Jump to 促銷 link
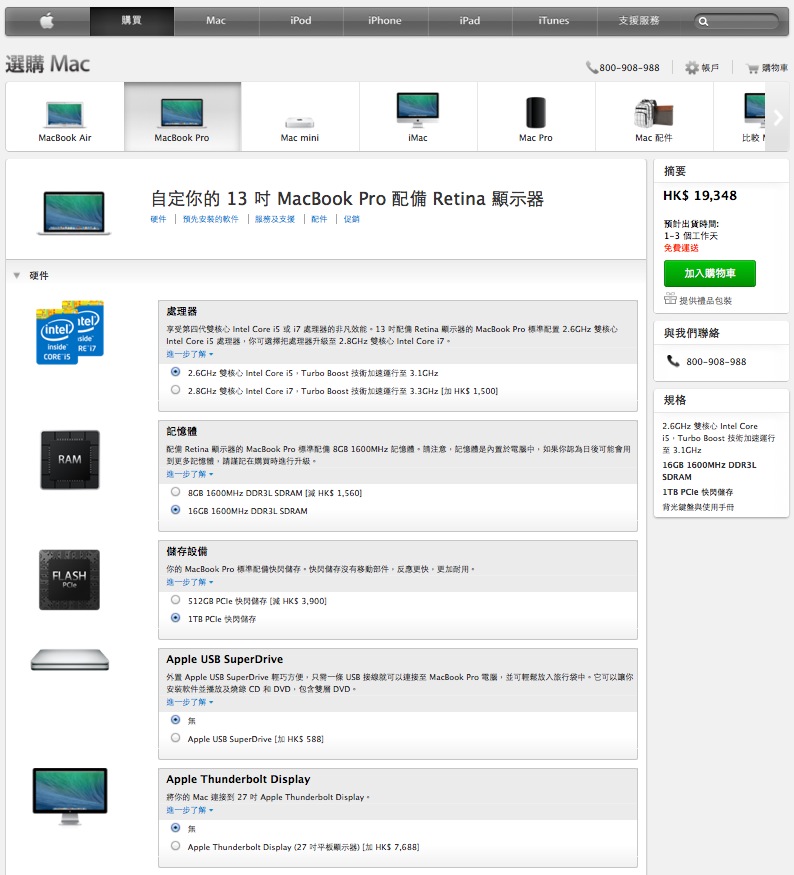This screenshot has height=875, width=794. click(x=352, y=219)
